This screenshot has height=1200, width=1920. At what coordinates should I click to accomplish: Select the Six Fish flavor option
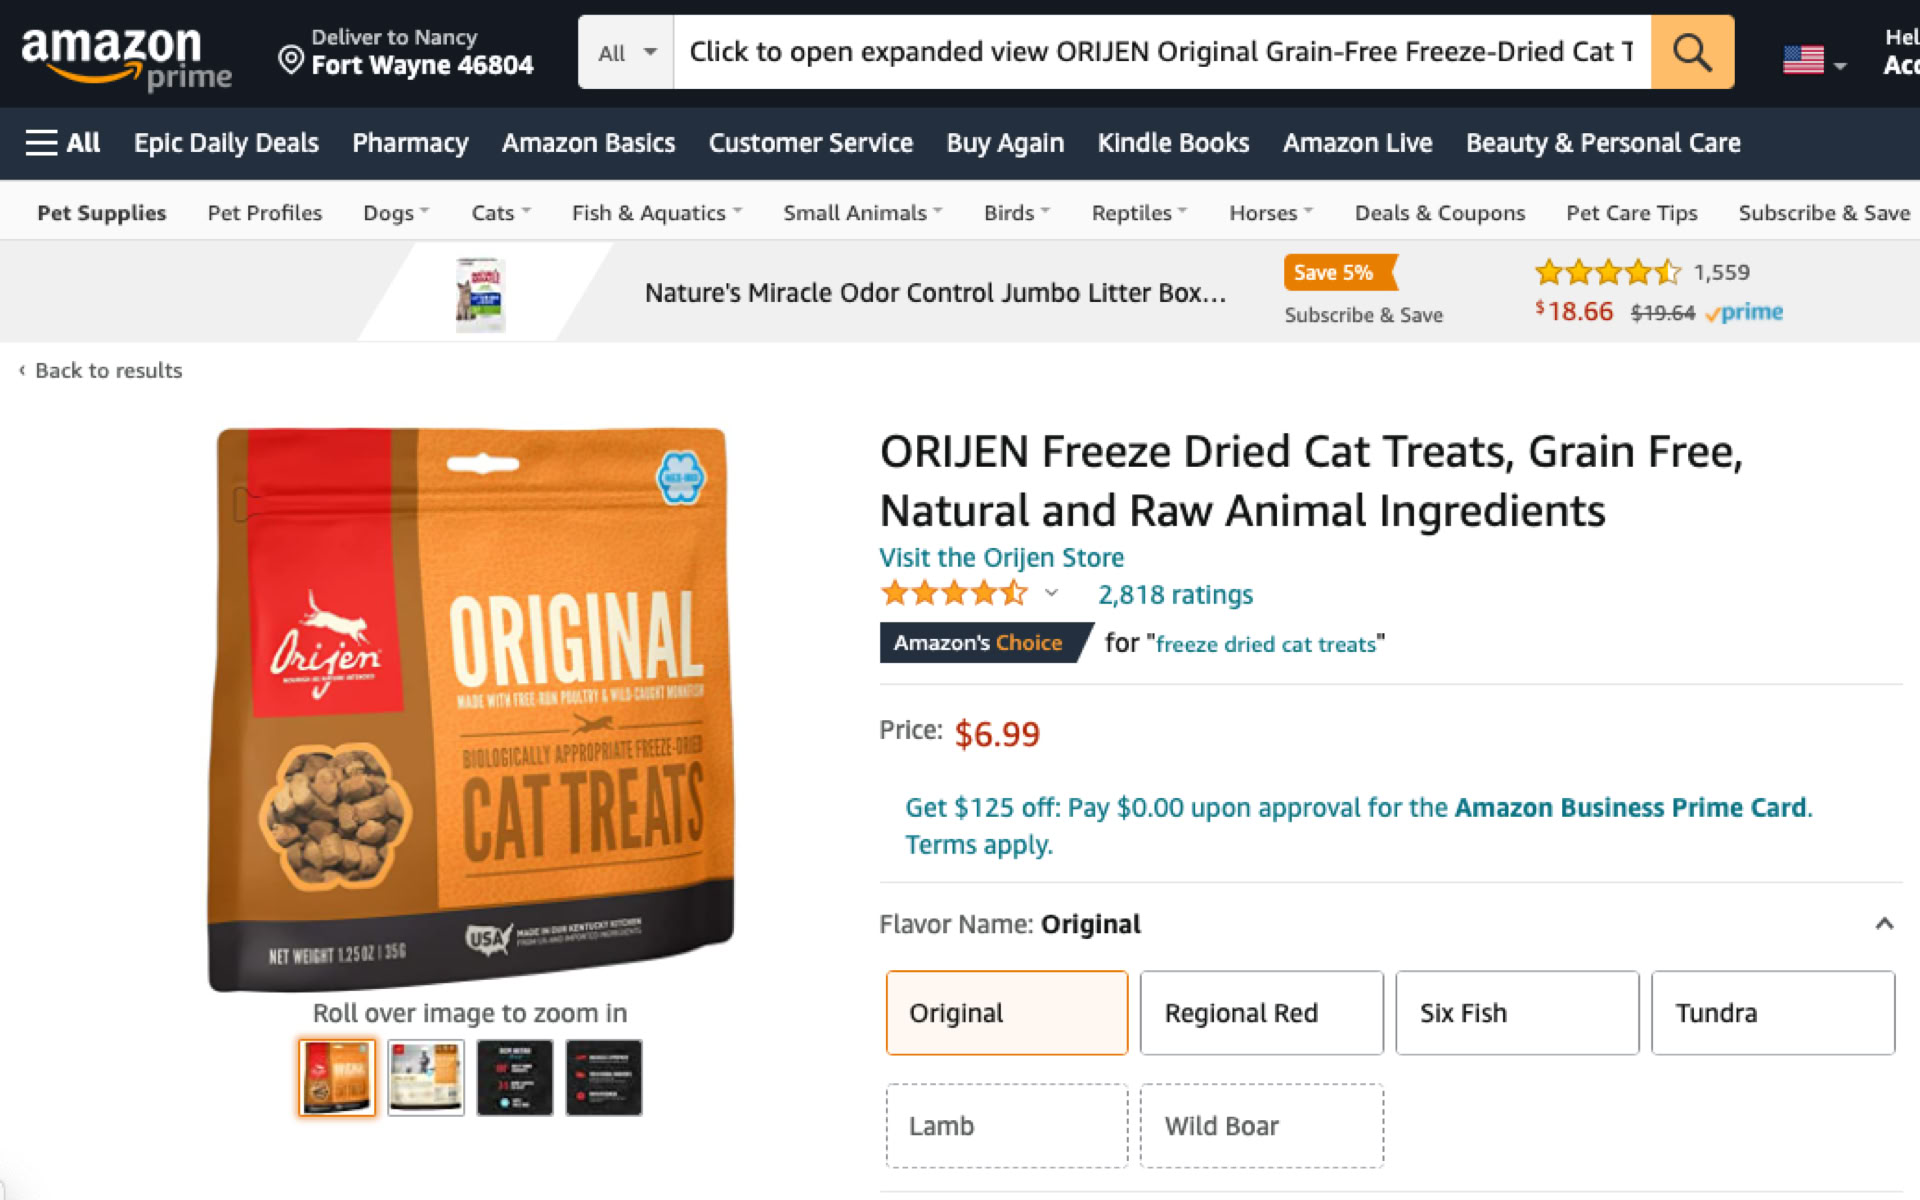coord(1517,1013)
